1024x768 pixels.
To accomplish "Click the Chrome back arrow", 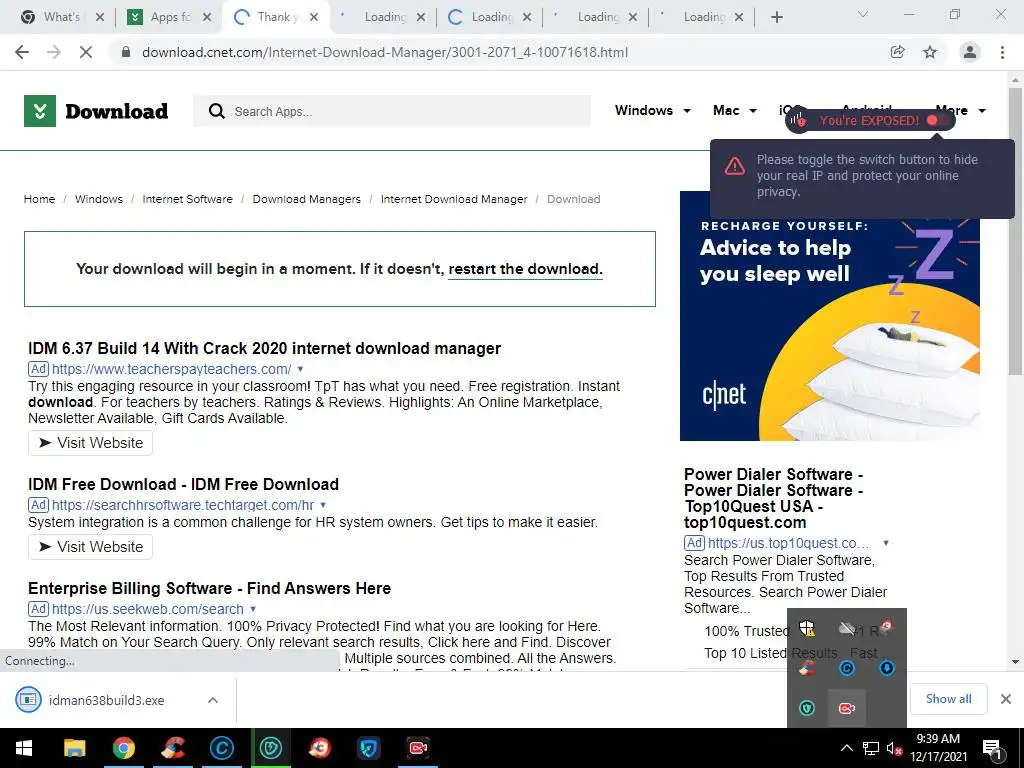I will 22,52.
